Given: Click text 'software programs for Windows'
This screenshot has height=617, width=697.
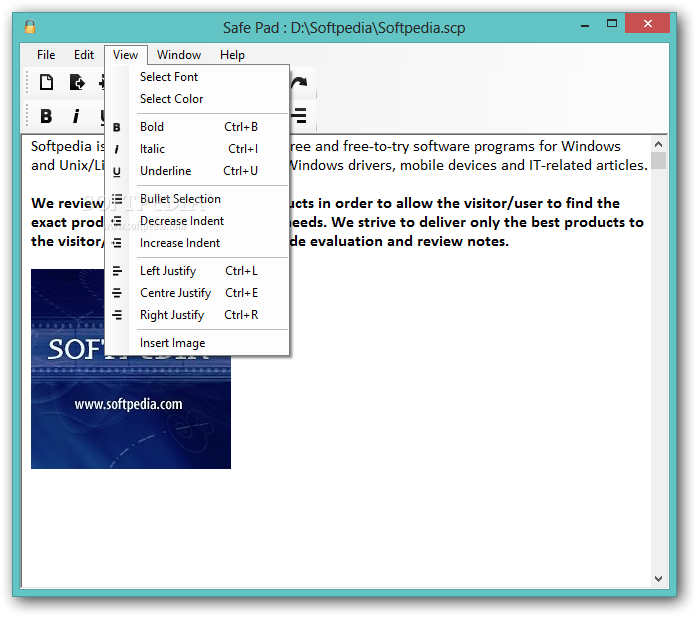Looking at the screenshot, I should point(517,147).
